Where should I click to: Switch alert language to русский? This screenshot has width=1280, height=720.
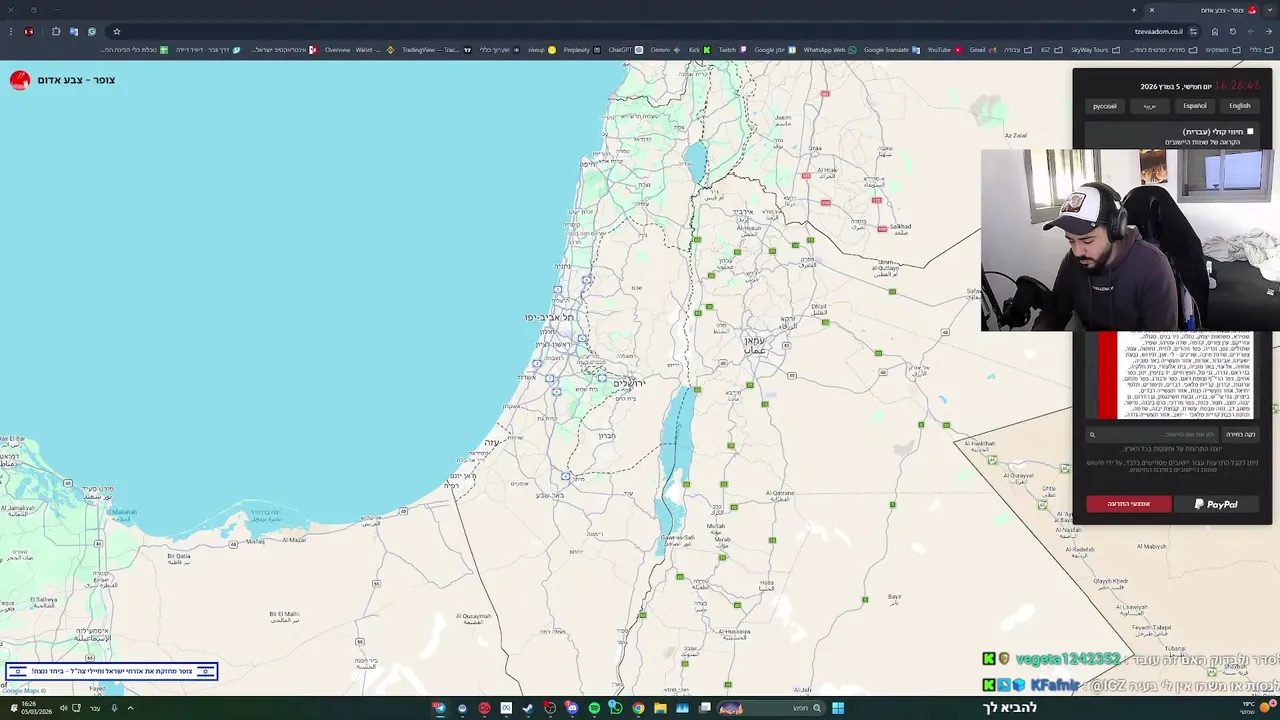[x=1105, y=106]
